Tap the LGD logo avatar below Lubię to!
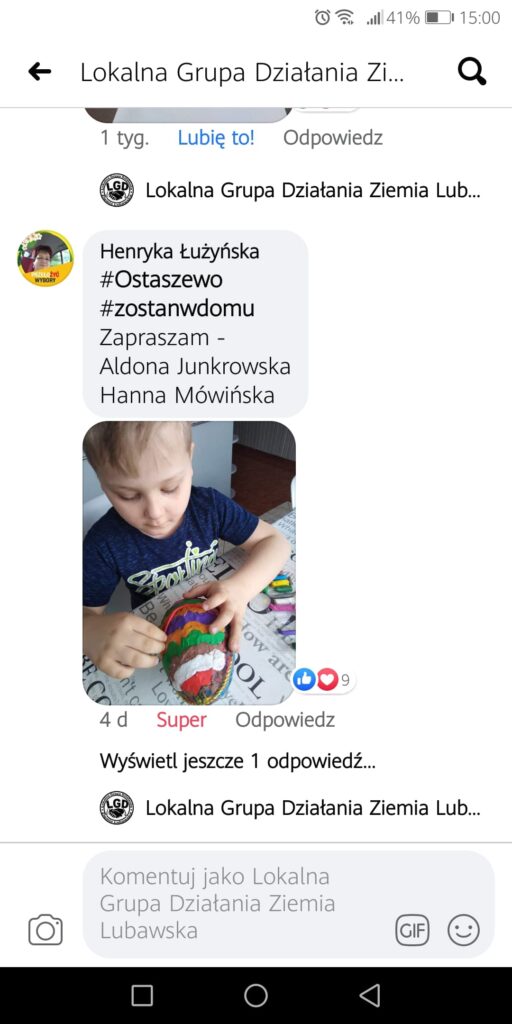The height and width of the screenshot is (1024, 512). click(x=117, y=190)
